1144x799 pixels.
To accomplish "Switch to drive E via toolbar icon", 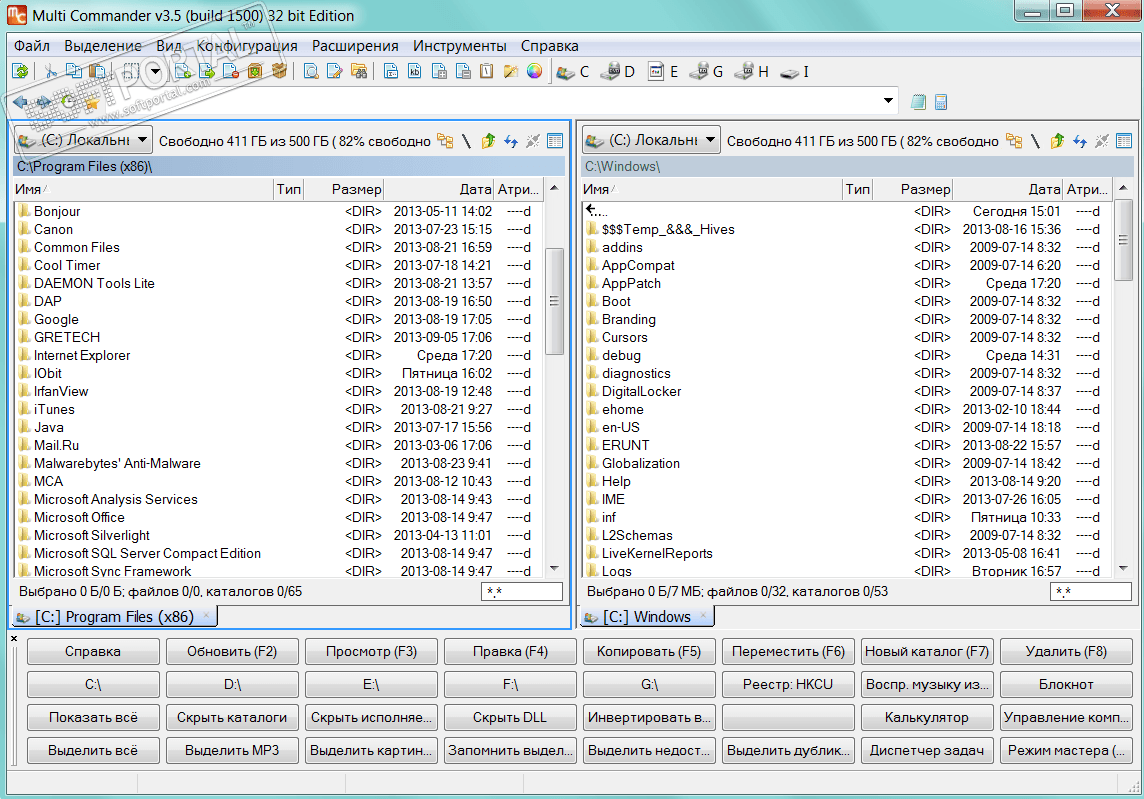I will (663, 72).
